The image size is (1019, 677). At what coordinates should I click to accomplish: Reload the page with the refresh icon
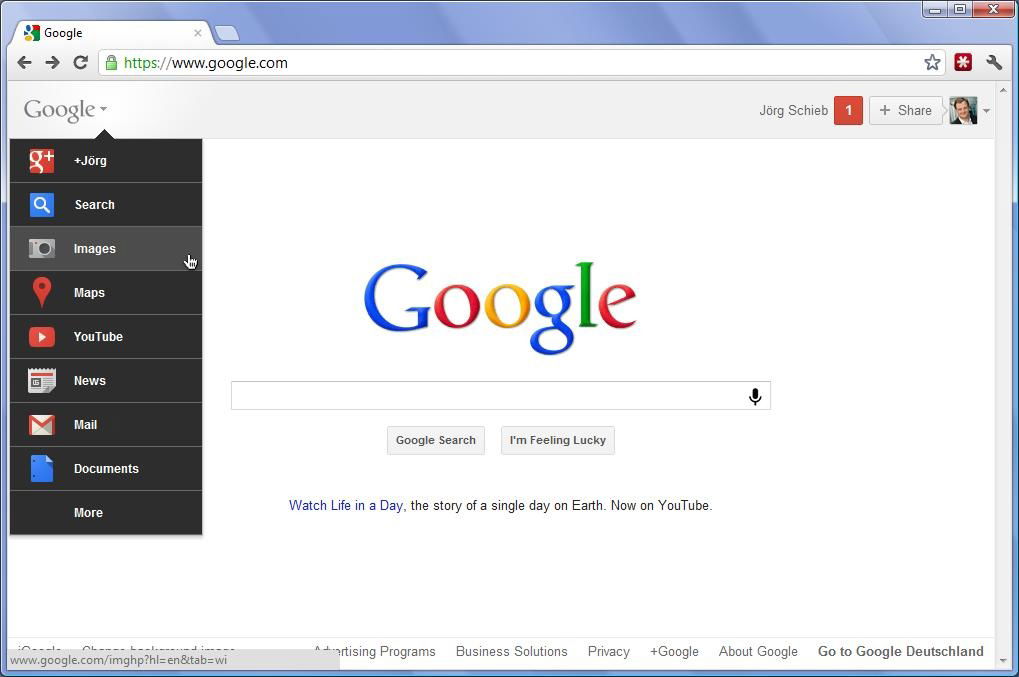[81, 62]
